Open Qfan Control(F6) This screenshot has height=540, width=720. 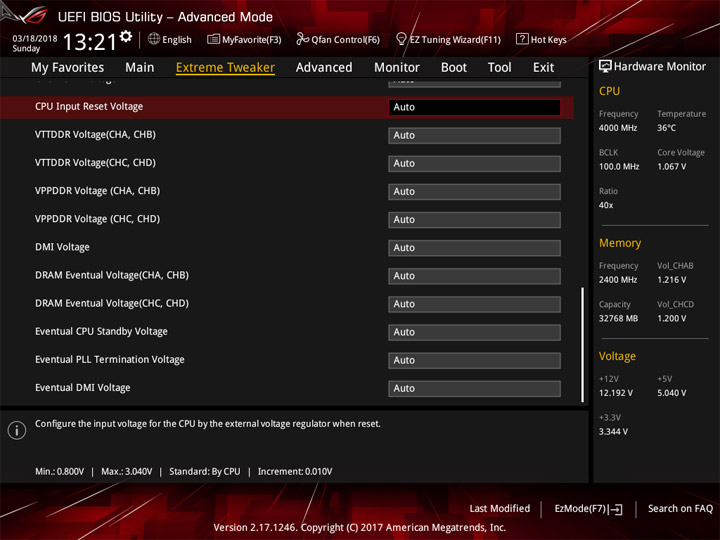tap(338, 39)
